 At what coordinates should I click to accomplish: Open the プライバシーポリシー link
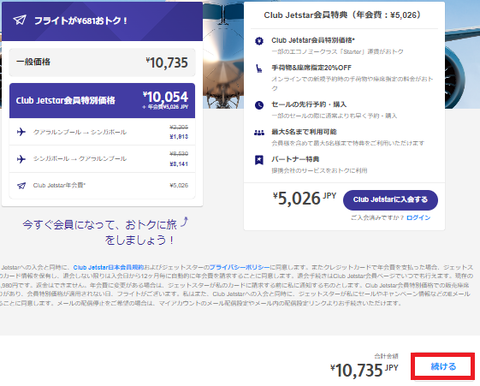(x=239, y=267)
